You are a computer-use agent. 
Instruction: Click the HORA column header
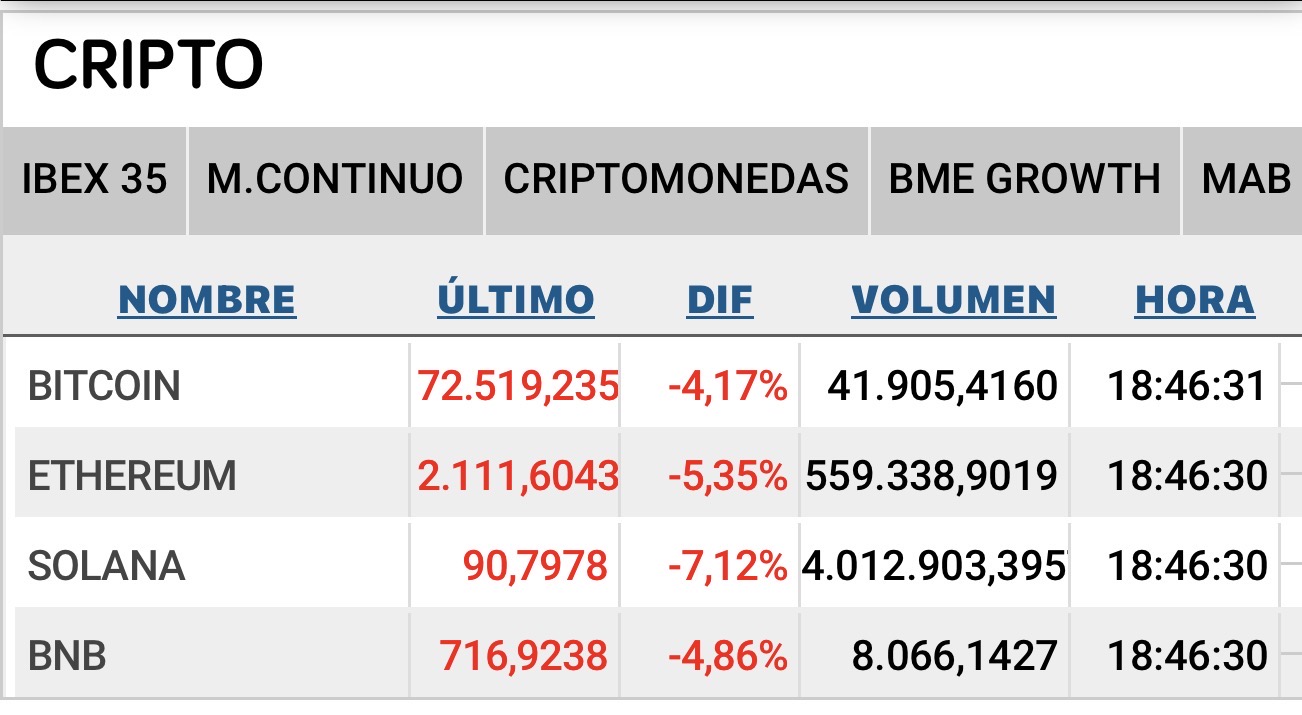click(1194, 300)
